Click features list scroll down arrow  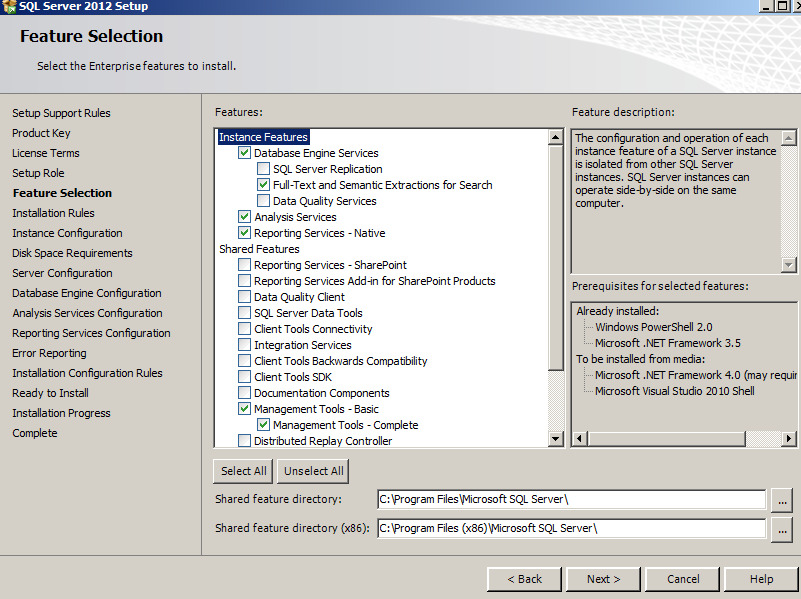555,439
